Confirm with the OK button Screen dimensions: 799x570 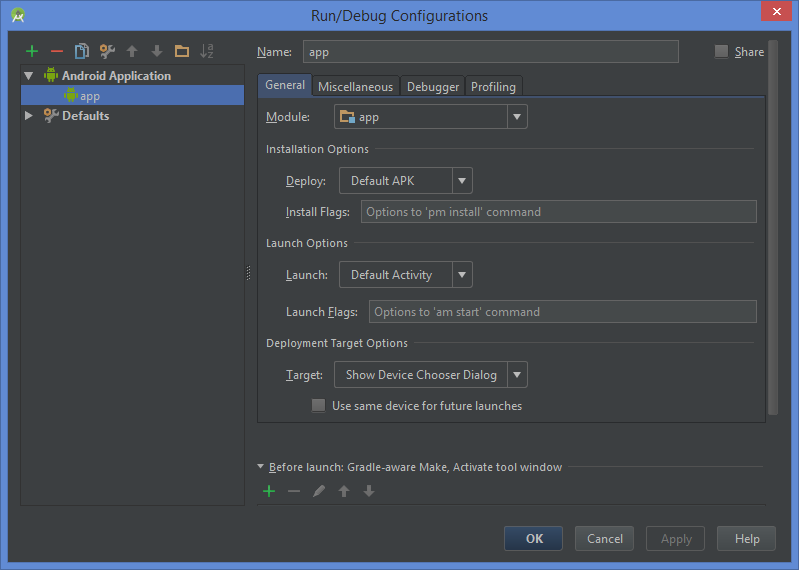(534, 538)
